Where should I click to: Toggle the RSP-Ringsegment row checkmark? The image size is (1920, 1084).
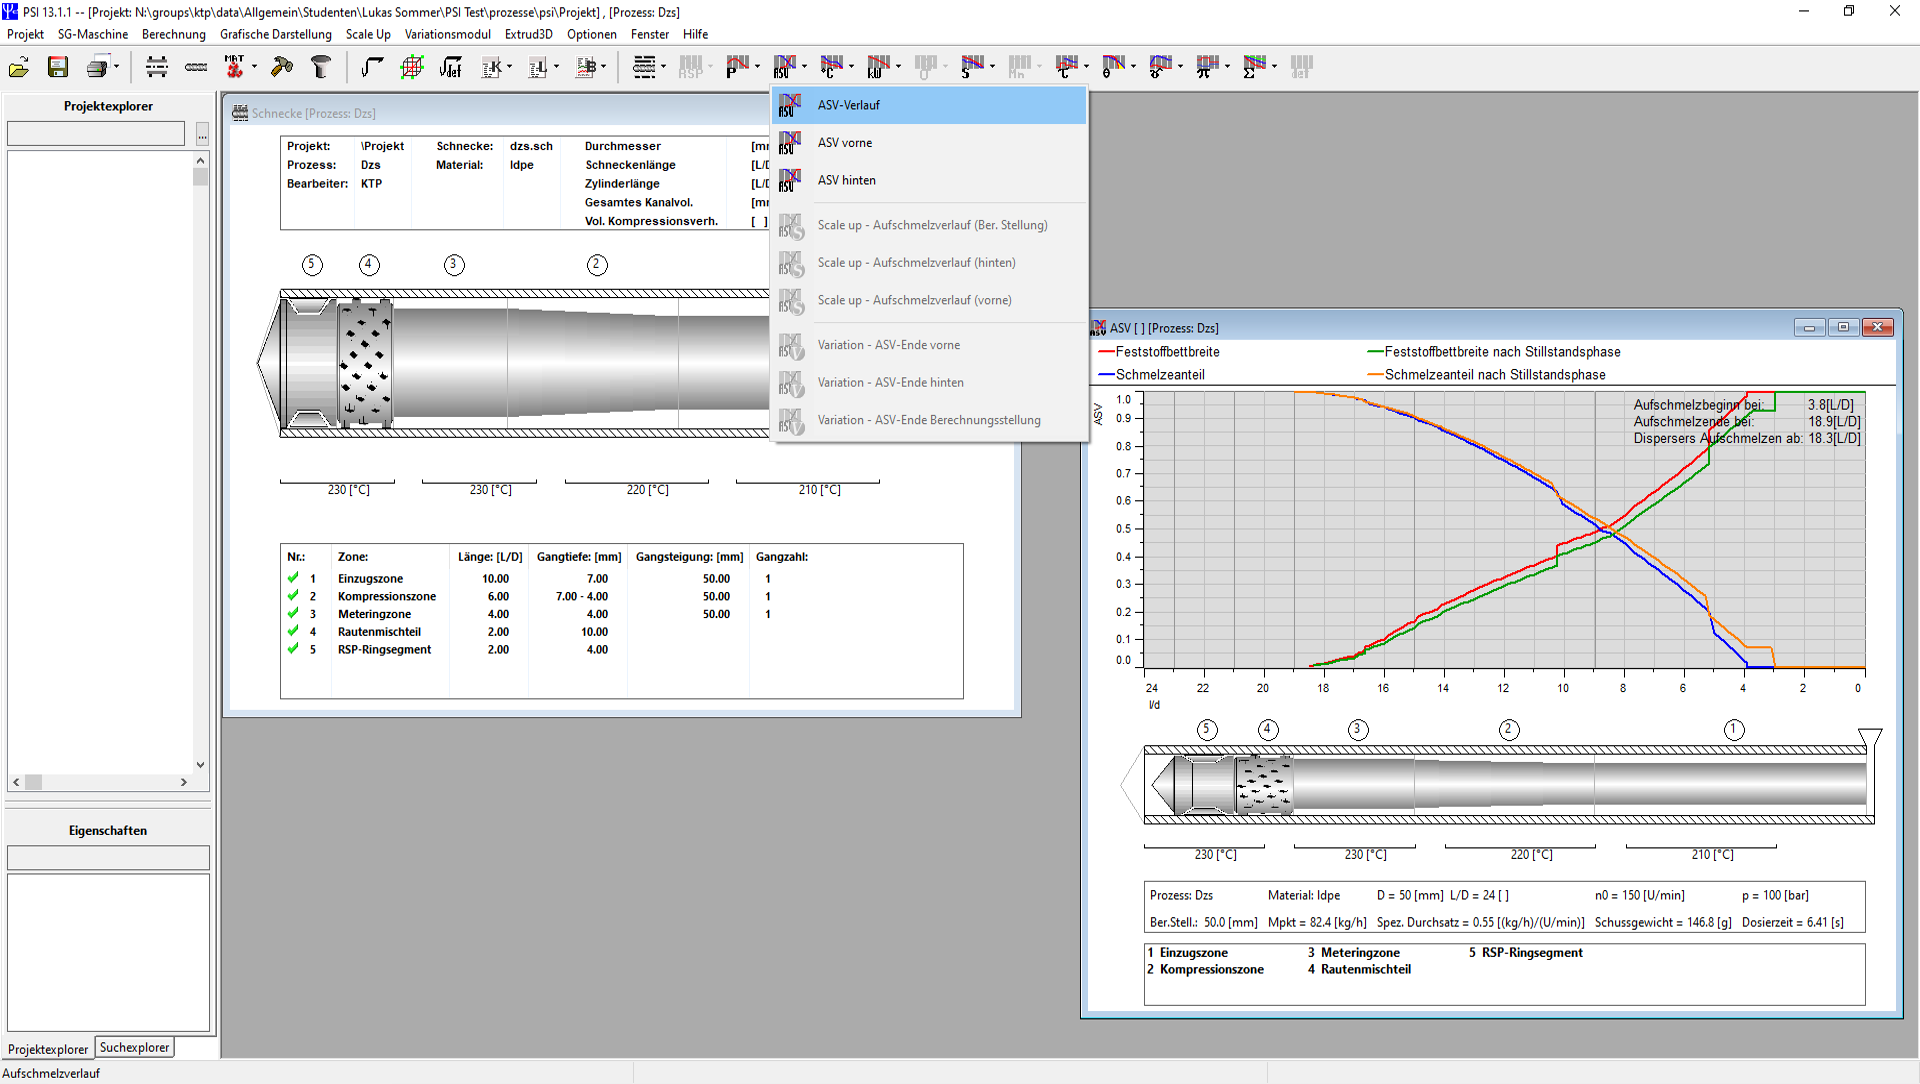pos(293,649)
